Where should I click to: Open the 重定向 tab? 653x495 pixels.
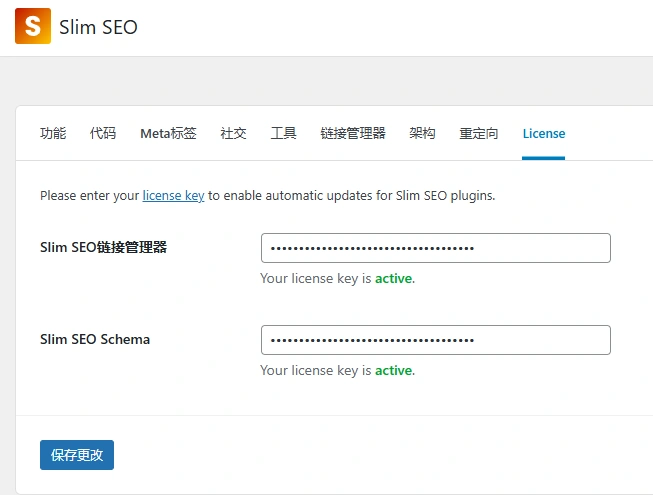[x=479, y=133]
